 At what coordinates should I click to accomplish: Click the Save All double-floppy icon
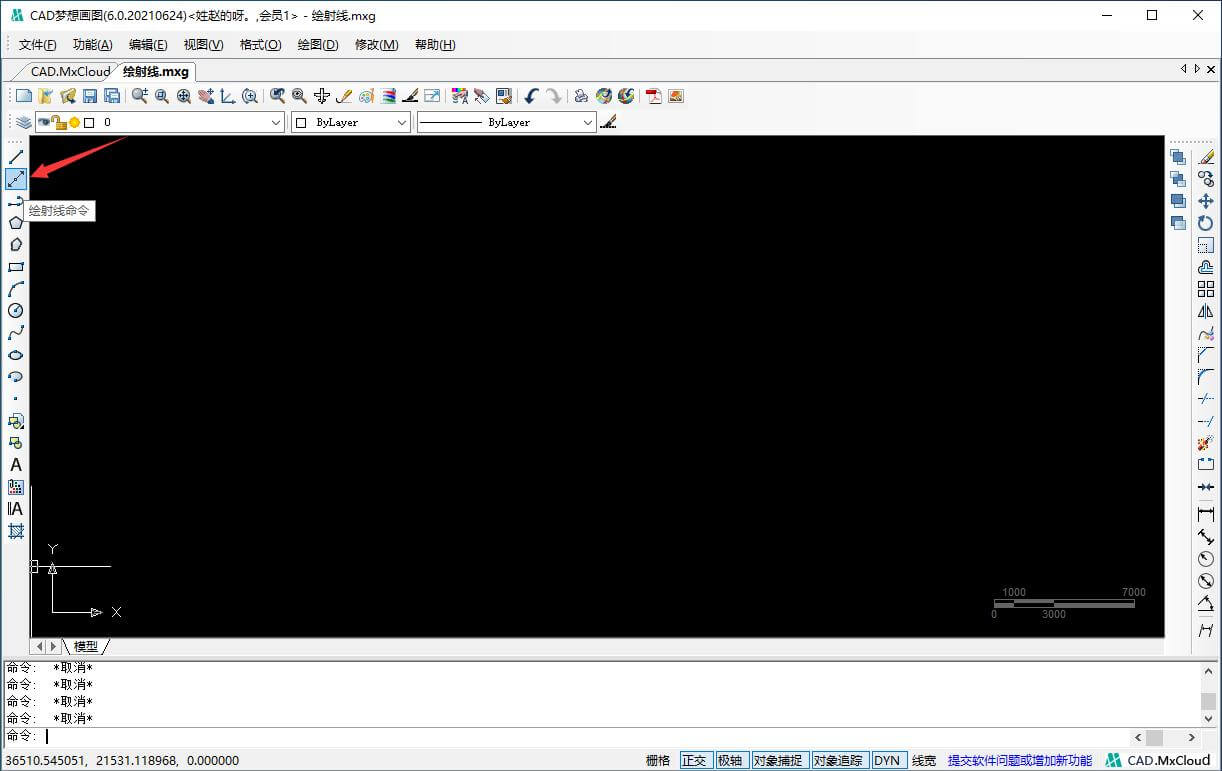click(x=112, y=96)
